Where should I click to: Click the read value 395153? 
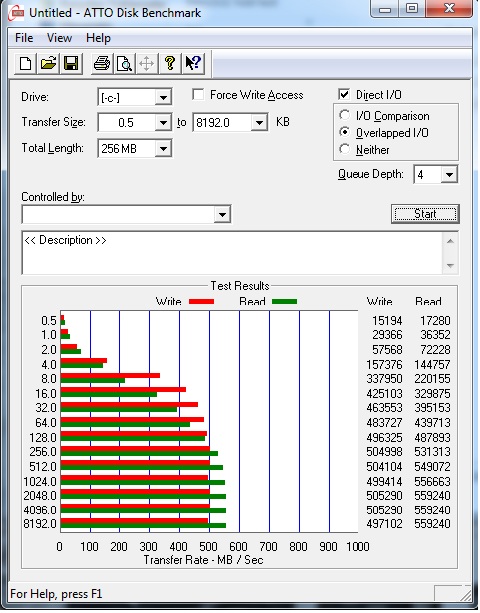coord(432,408)
